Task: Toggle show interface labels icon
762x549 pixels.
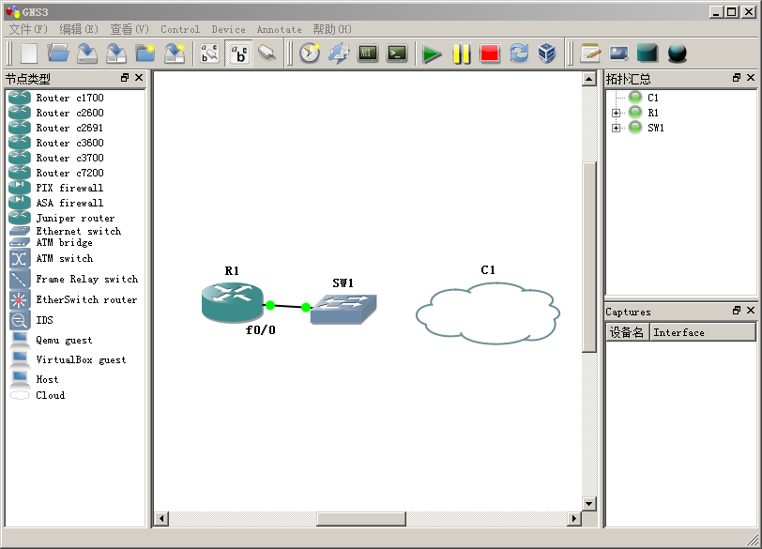Action: click(209, 53)
